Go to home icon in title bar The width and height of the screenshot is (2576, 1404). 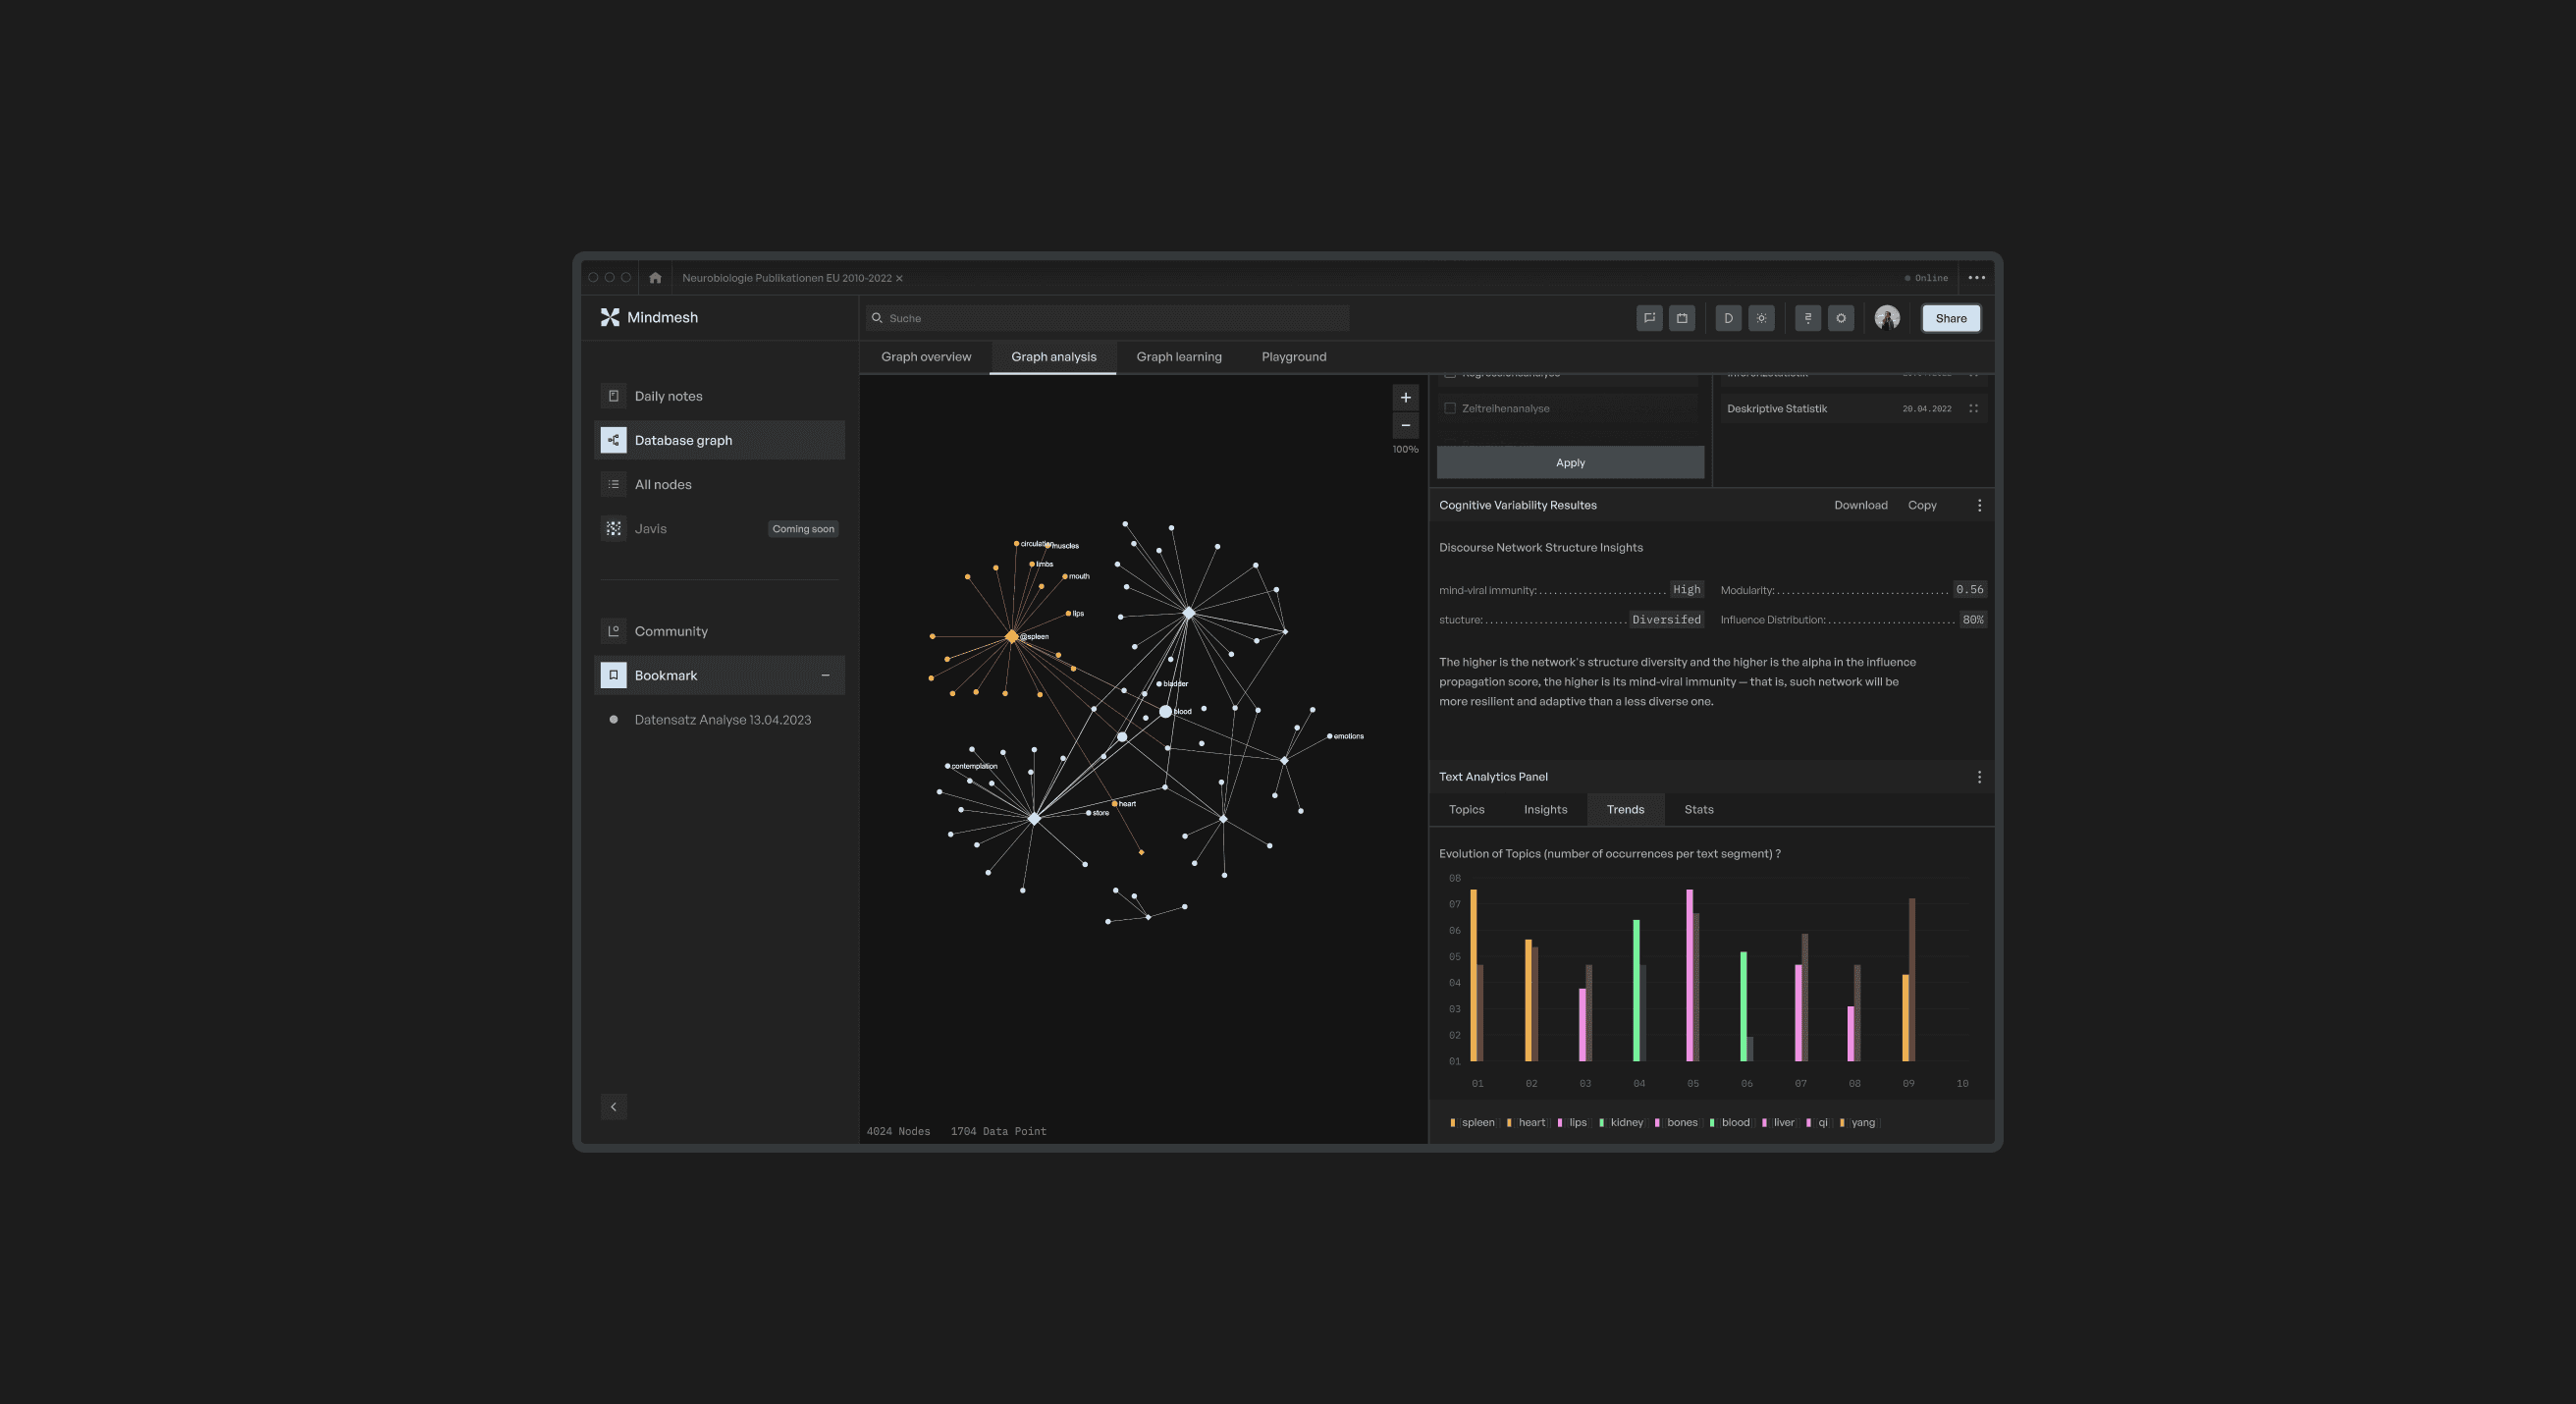pyautogui.click(x=655, y=278)
